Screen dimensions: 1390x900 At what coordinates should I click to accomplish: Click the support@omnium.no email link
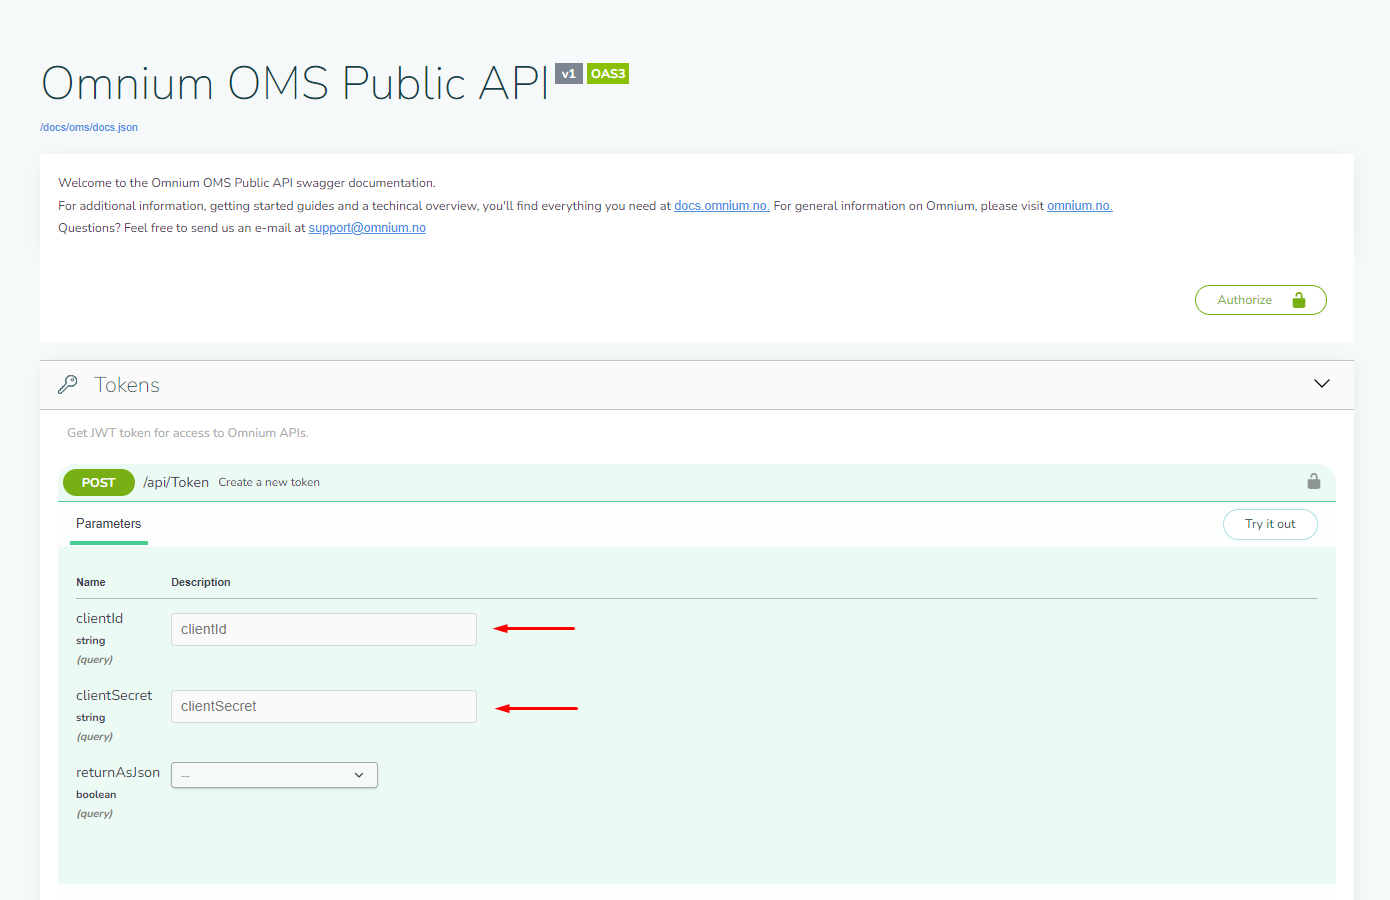coord(367,228)
